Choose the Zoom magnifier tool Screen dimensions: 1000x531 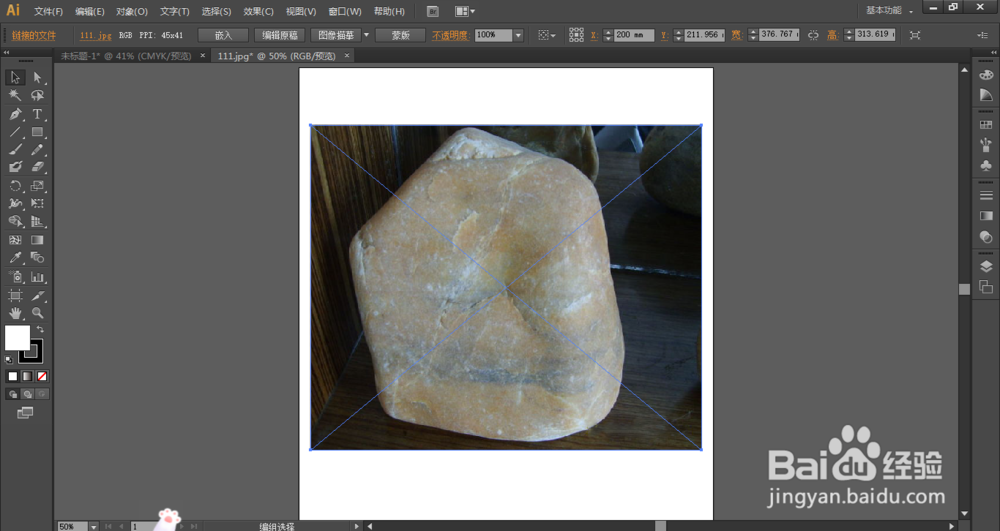pos(38,313)
